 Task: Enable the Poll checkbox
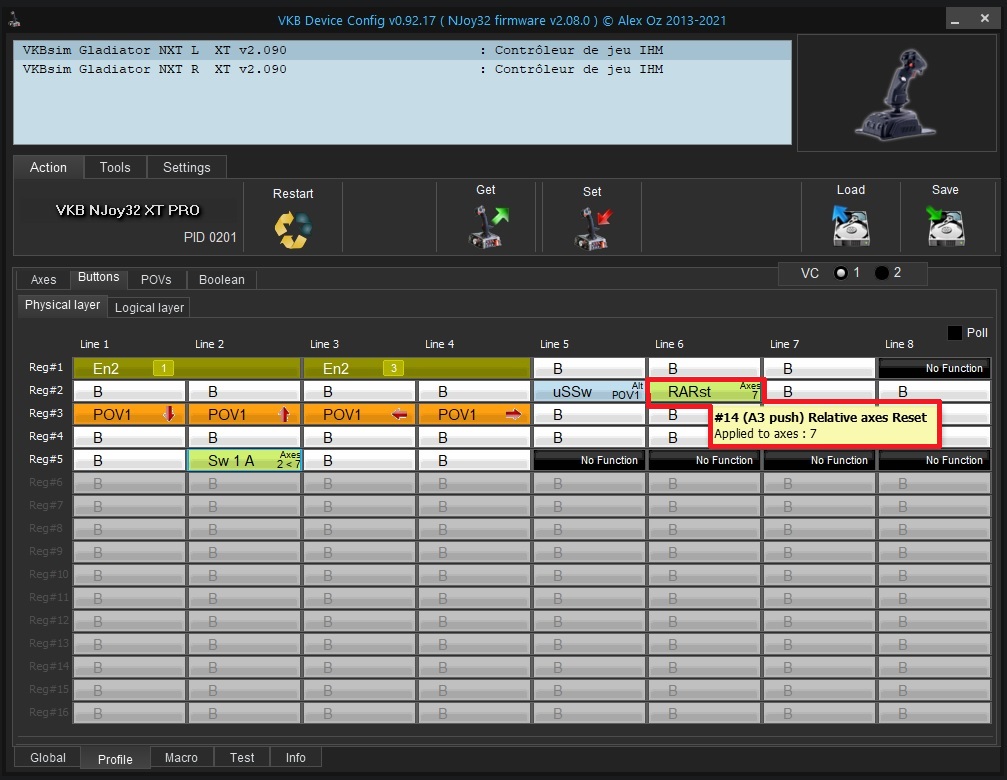coord(954,333)
